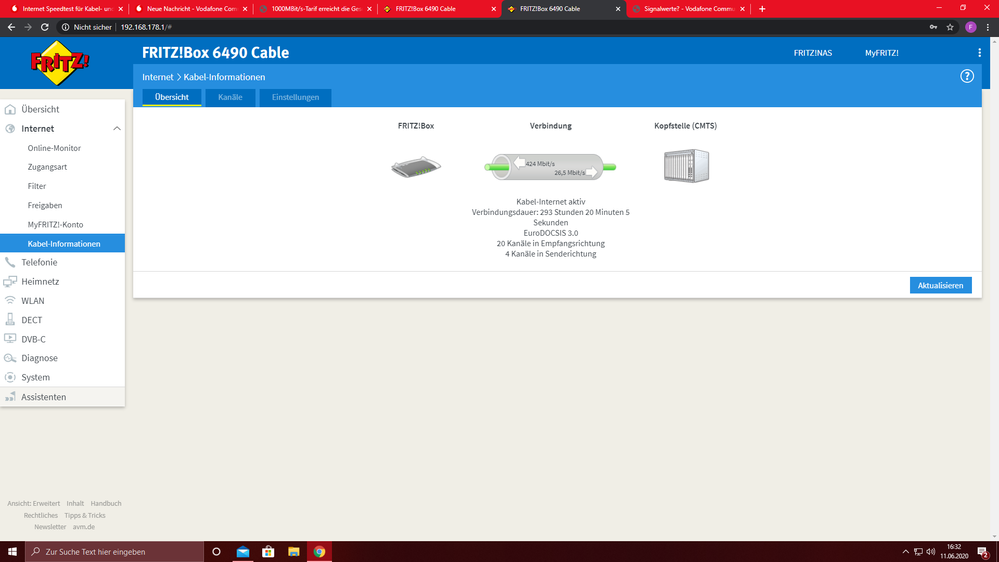Click the Internet breadcrumb link
The height and width of the screenshot is (562, 999).
click(157, 77)
